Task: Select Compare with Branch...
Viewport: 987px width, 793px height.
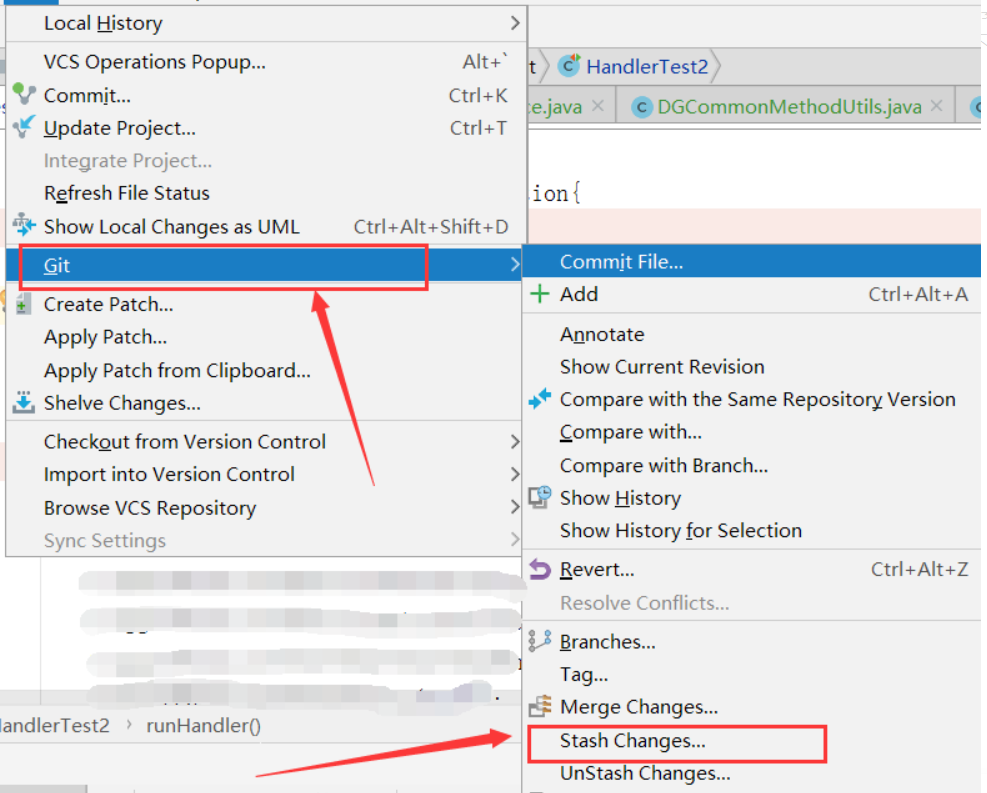Action: tap(752, 466)
